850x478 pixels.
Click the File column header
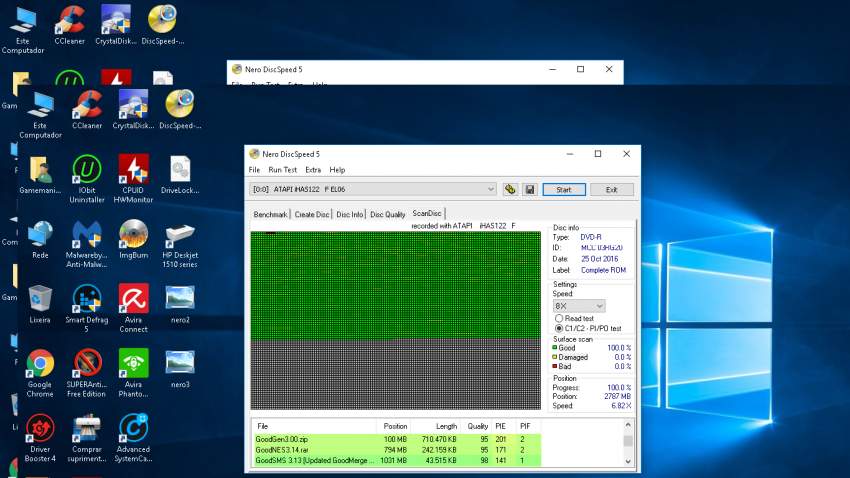314,427
